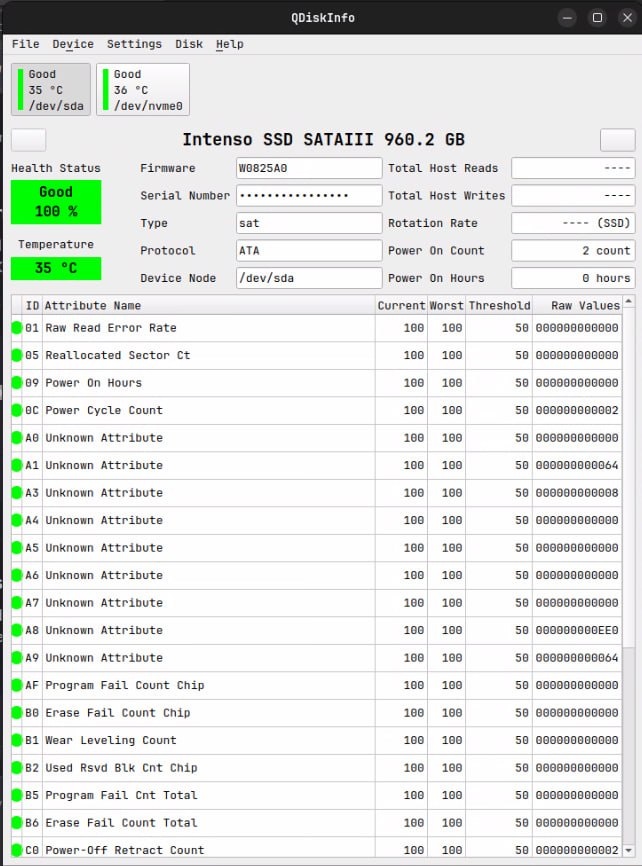Open the Settings menu
Screen dimensions: 642x866
[134, 44]
